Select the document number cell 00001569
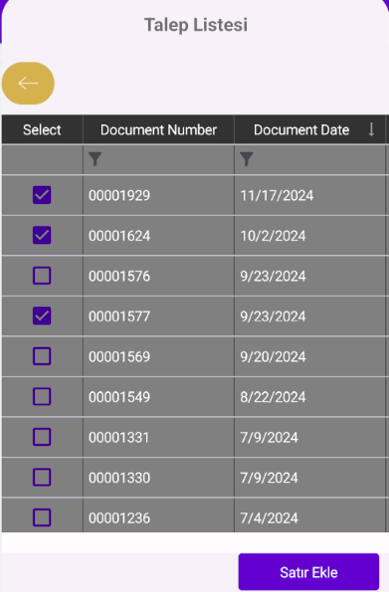The image size is (389, 592). (159, 356)
